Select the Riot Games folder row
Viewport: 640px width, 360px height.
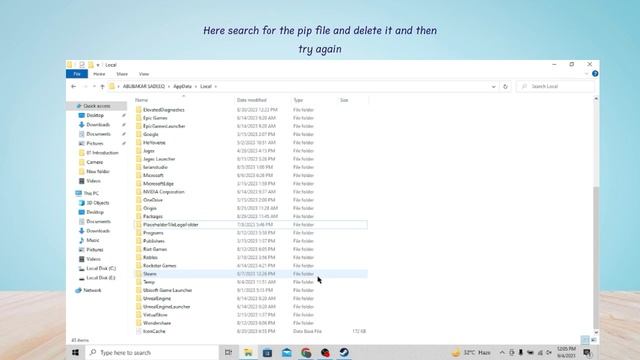click(x=251, y=249)
